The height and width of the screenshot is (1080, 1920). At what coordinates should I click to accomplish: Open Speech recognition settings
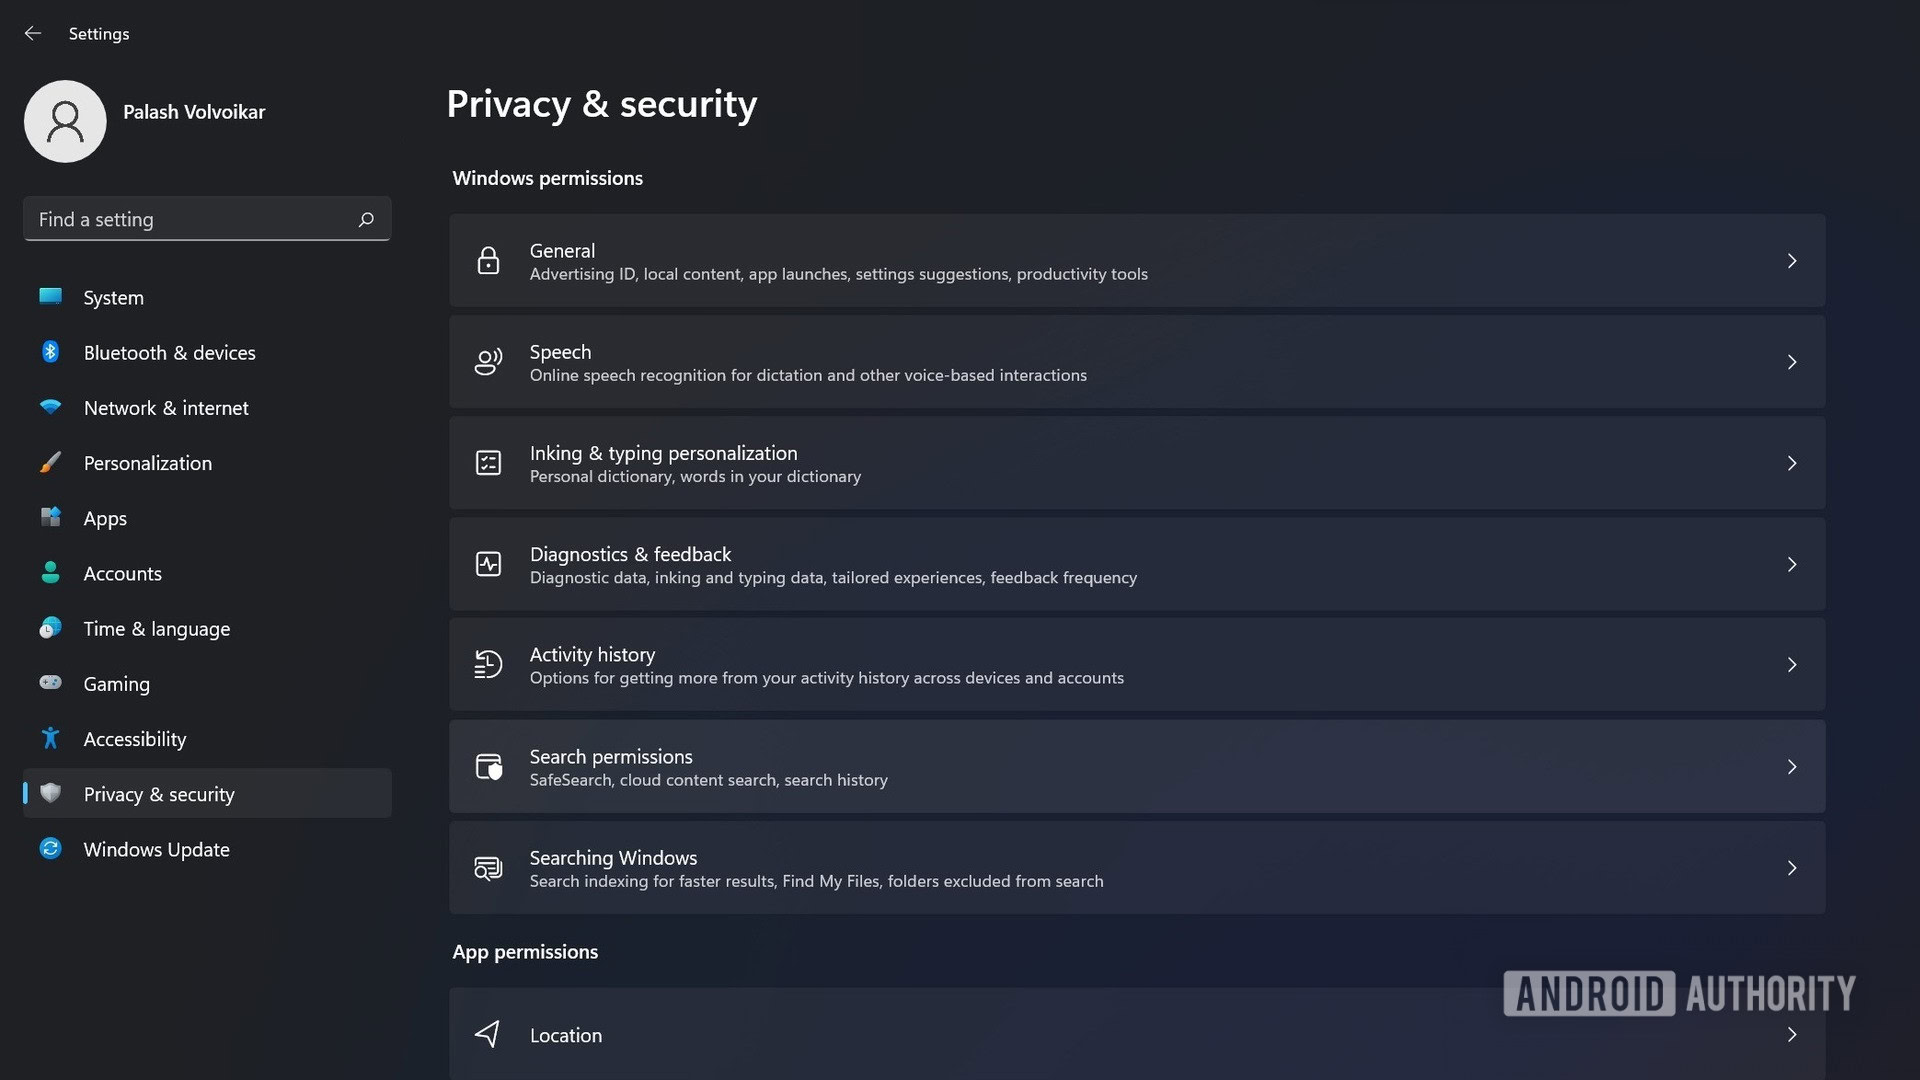pyautogui.click(x=1137, y=361)
